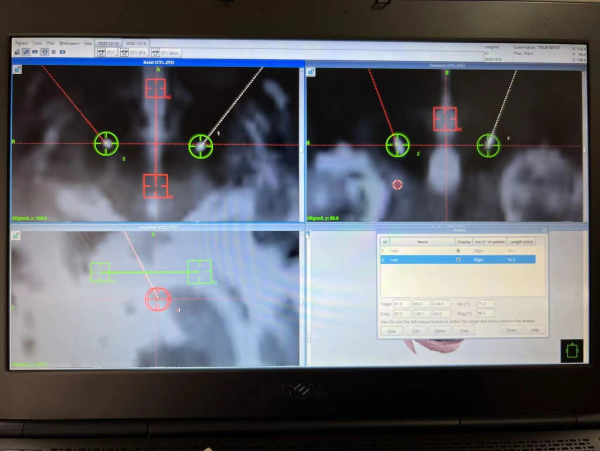This screenshot has height=451, width=600.
Task: Select the left green target circle in Axial view
Action: [x=106, y=144]
